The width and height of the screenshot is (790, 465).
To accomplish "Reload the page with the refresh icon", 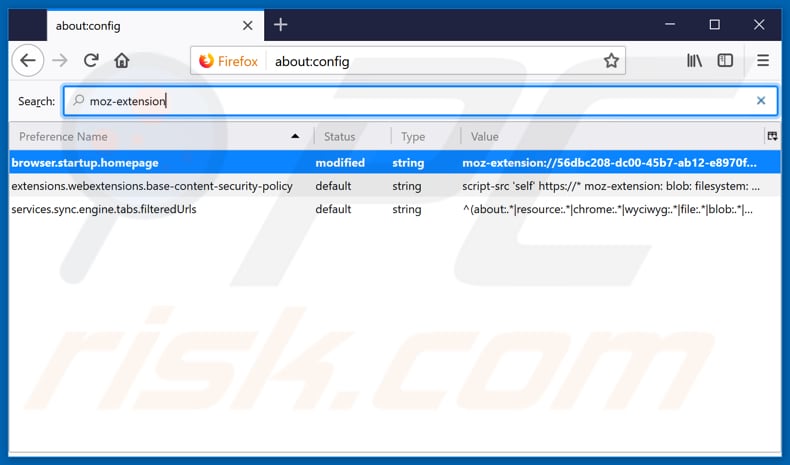I will point(91,60).
